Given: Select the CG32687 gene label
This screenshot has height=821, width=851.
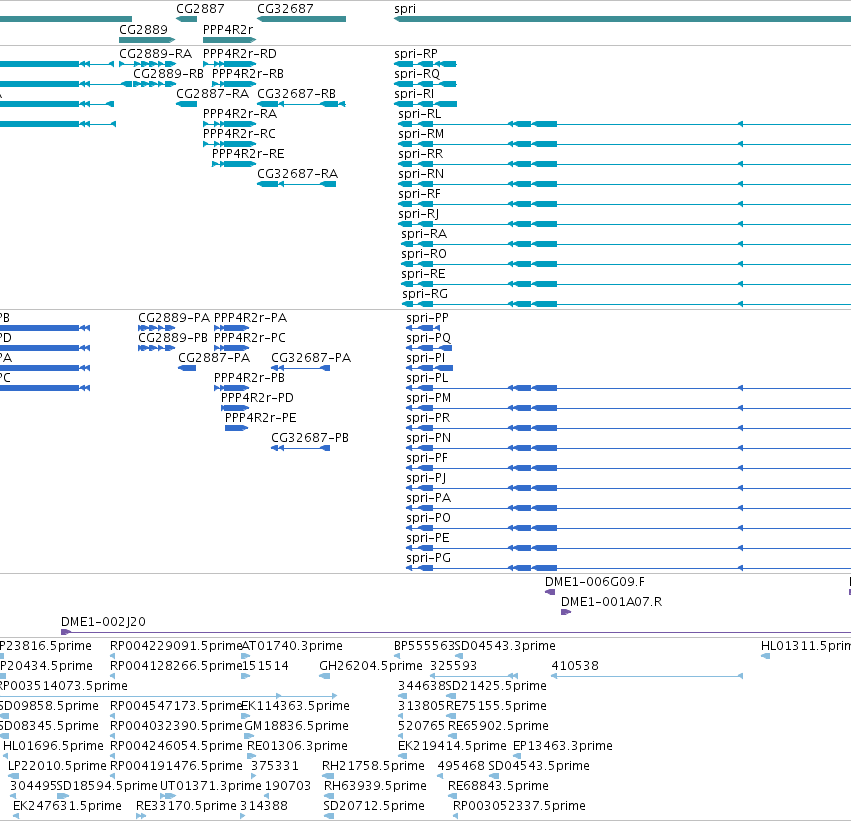Looking at the screenshot, I should (285, 9).
